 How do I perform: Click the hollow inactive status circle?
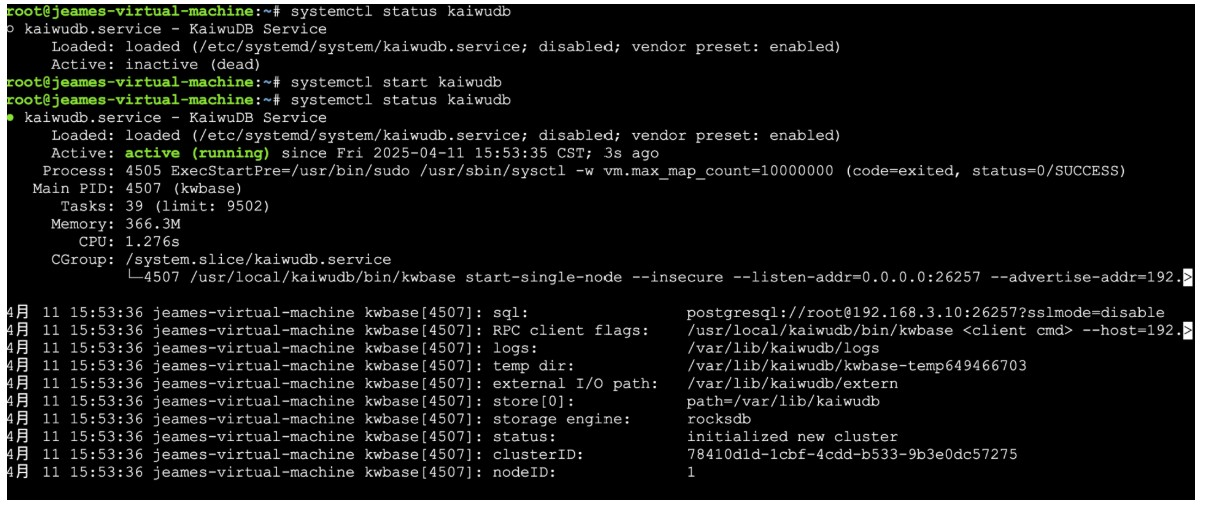[10, 29]
